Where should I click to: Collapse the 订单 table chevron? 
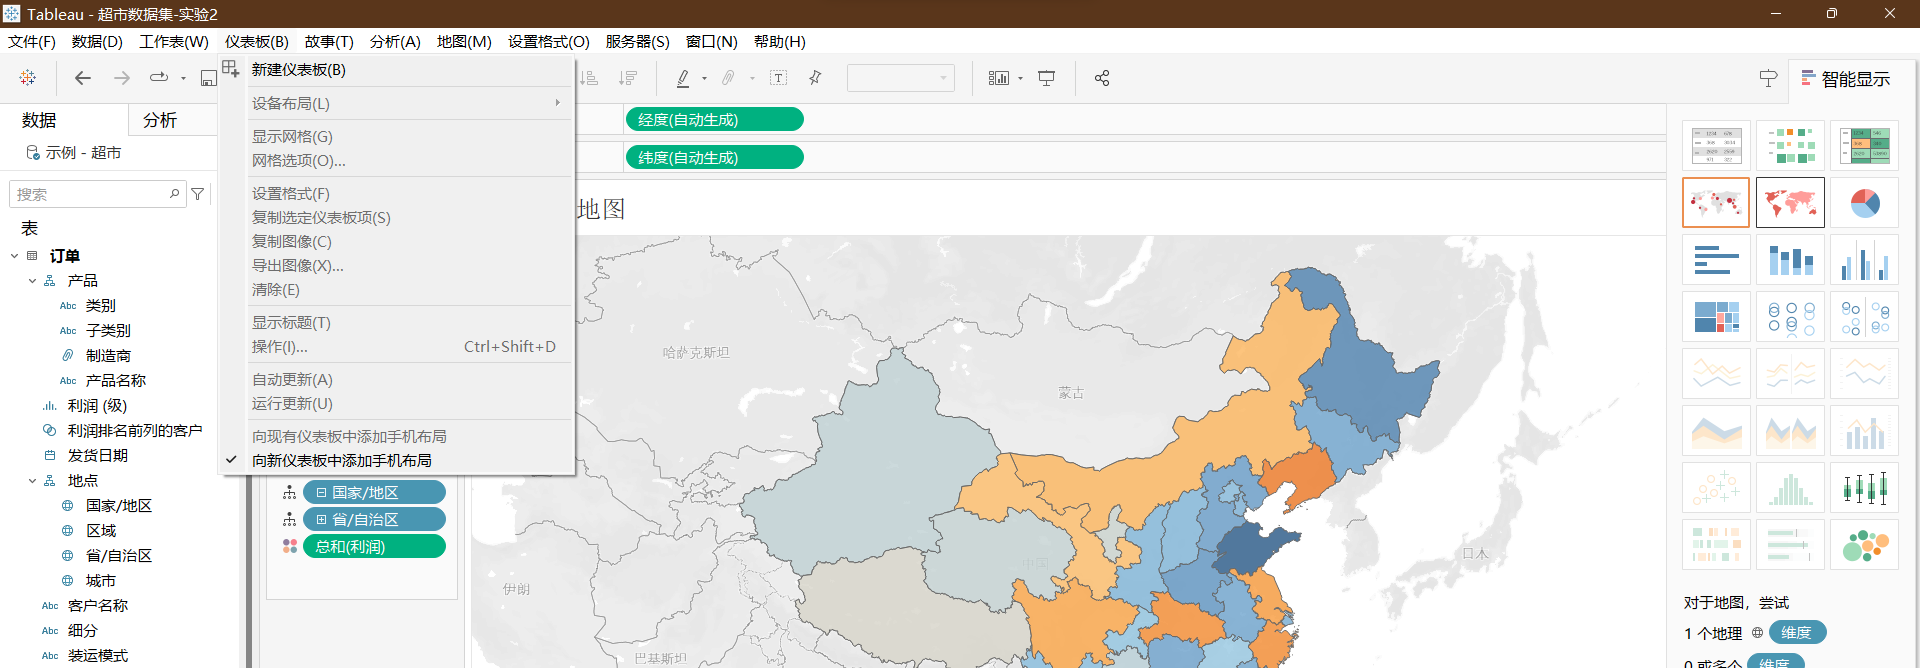pos(14,256)
